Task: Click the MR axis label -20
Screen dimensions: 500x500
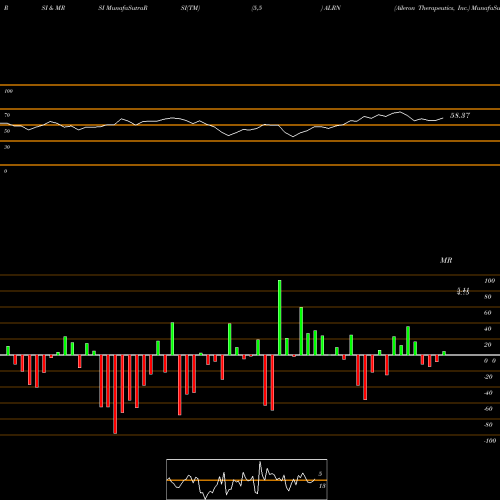Action: (x=488, y=377)
